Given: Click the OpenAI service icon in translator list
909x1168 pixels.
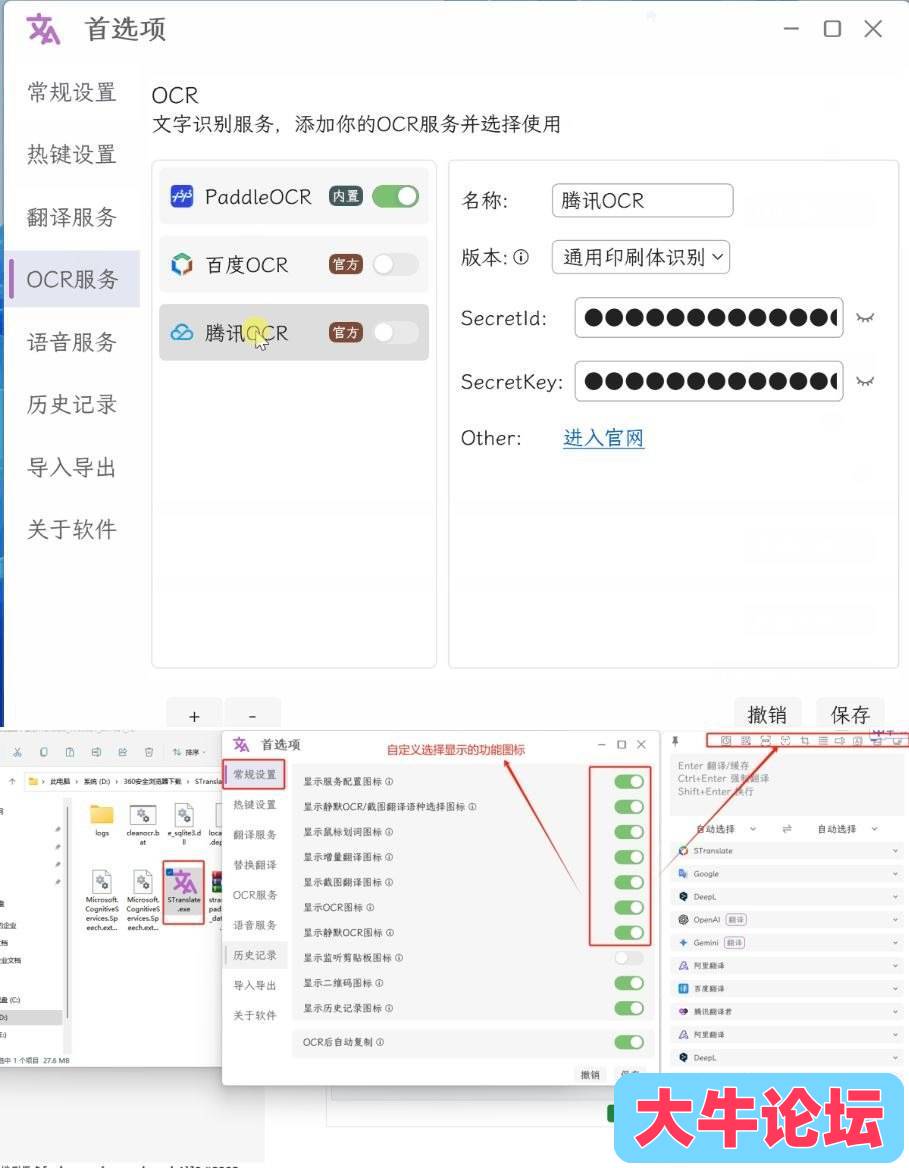Looking at the screenshot, I should click(x=683, y=920).
